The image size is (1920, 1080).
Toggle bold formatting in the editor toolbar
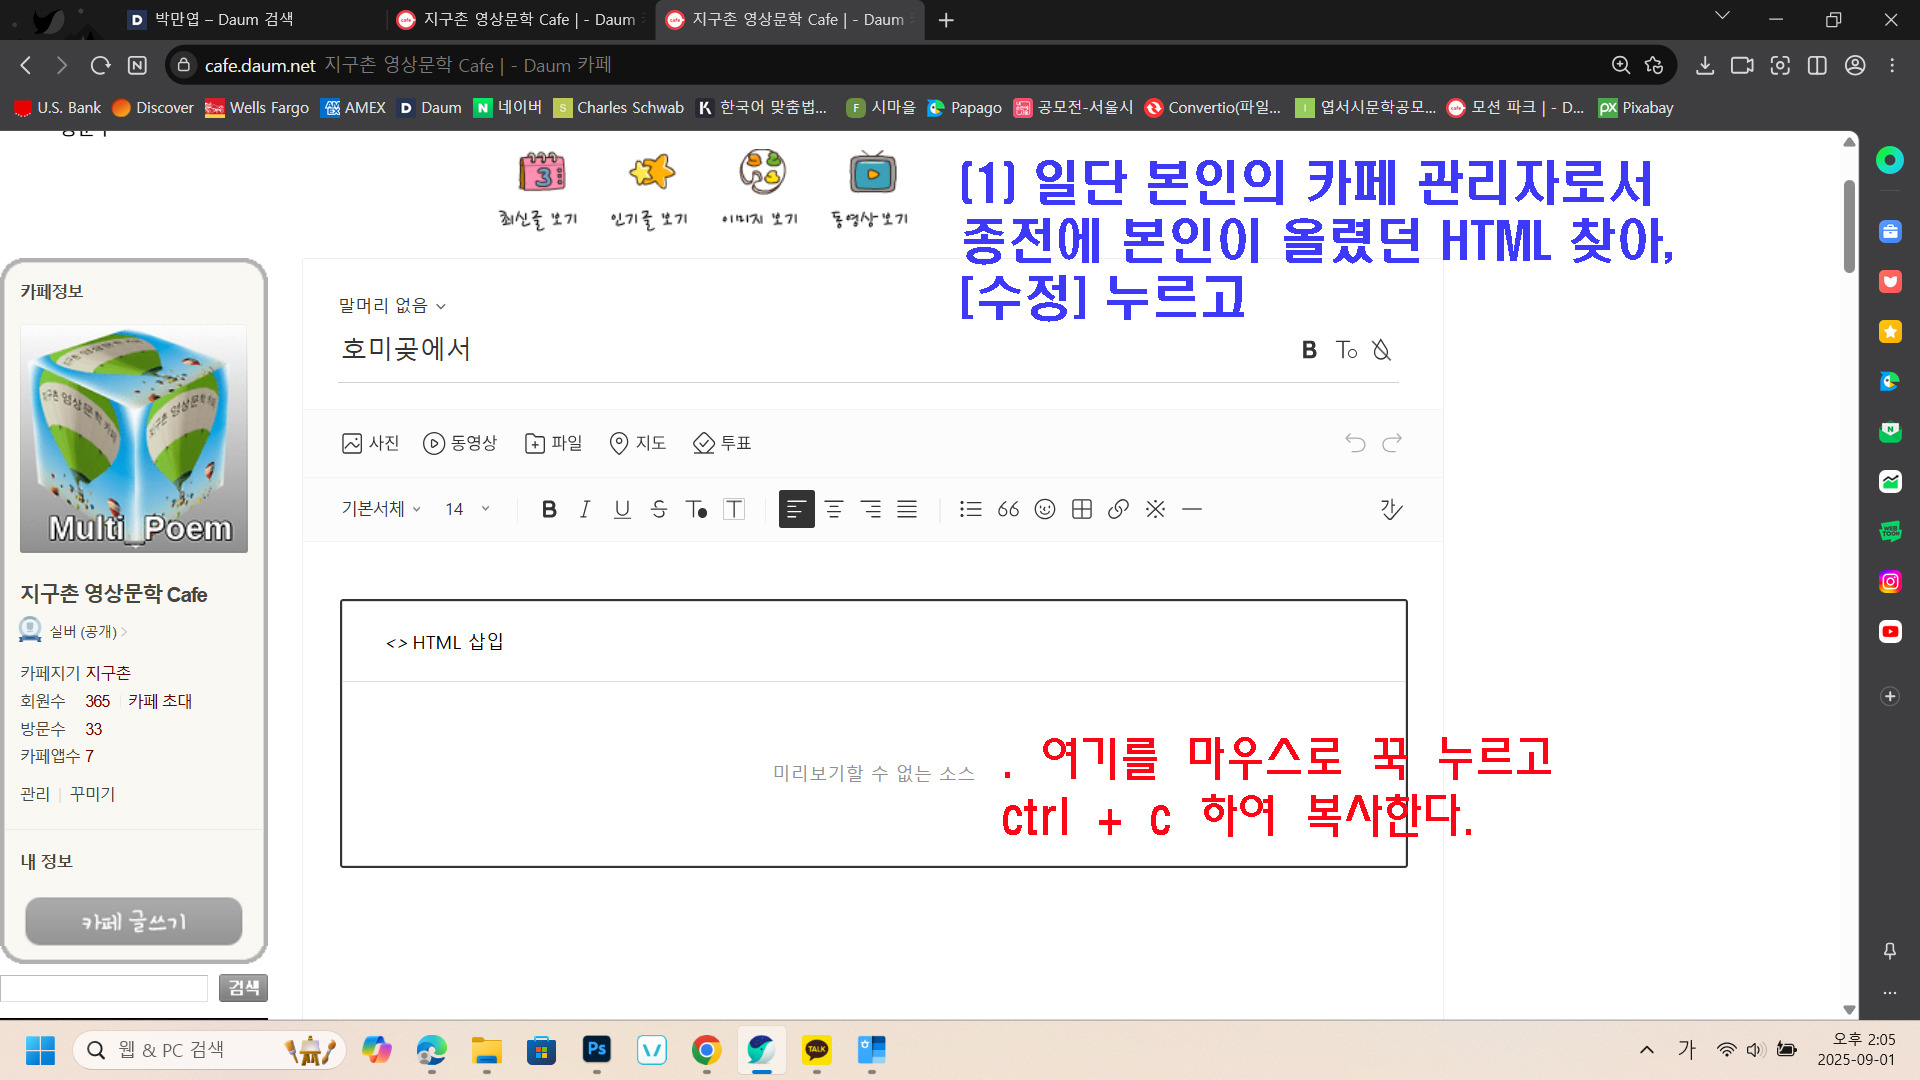pyautogui.click(x=549, y=509)
